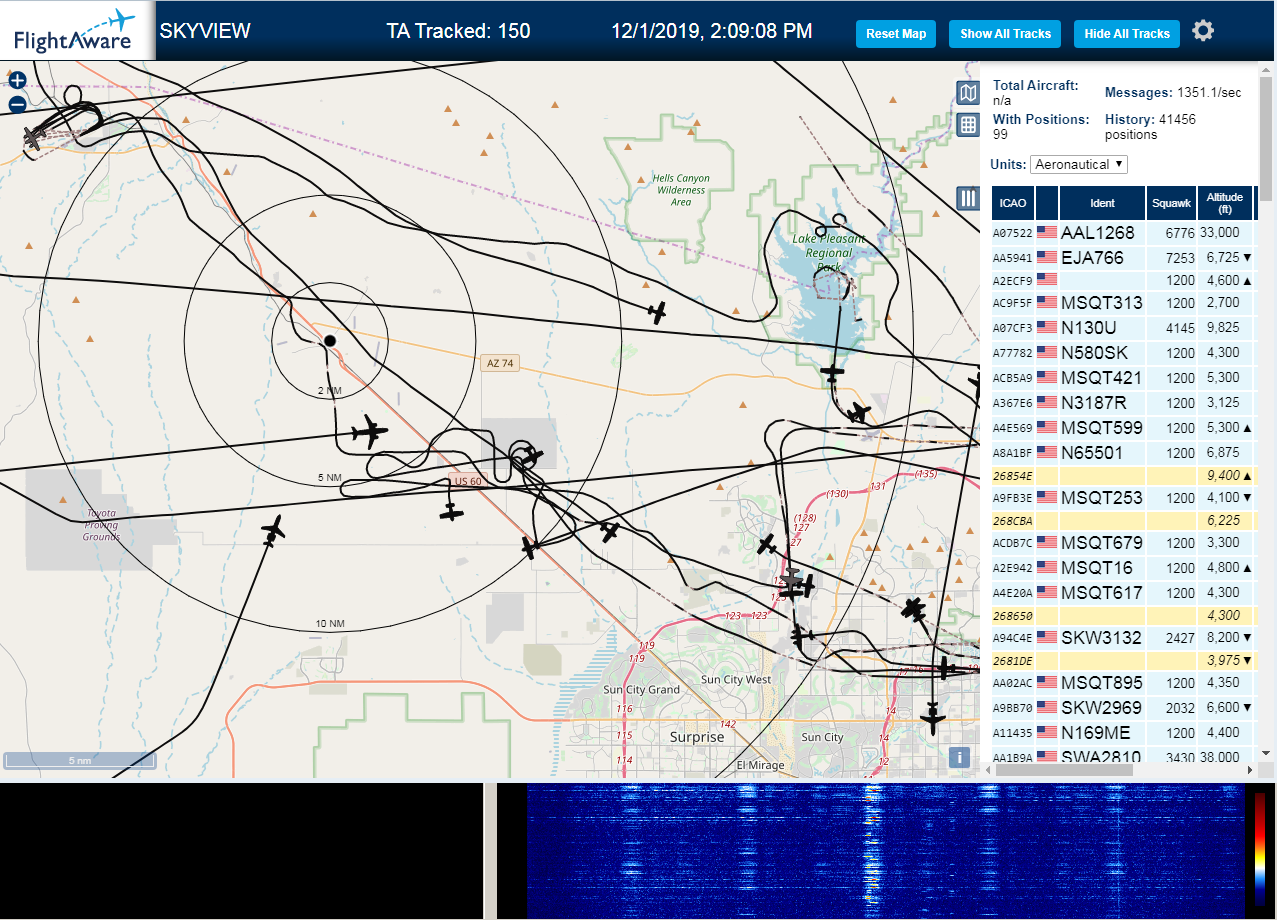Select the highlighted 268650 row
The width and height of the screenshot is (1277, 921).
coord(1122,616)
